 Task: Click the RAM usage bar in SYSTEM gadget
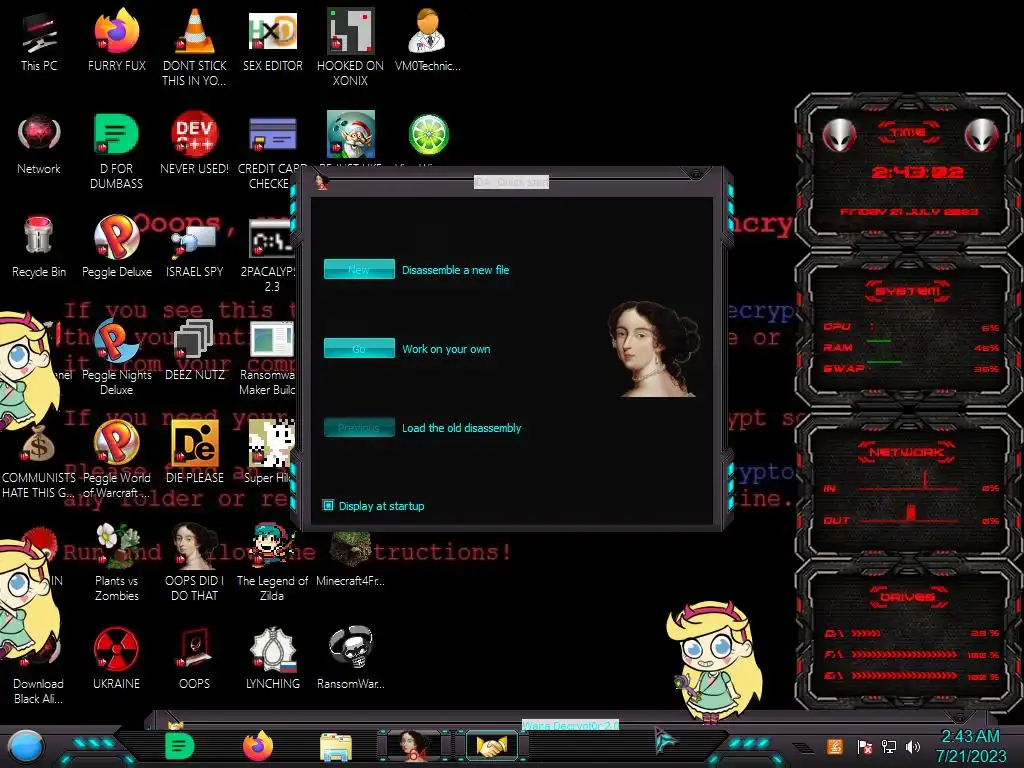[879, 341]
